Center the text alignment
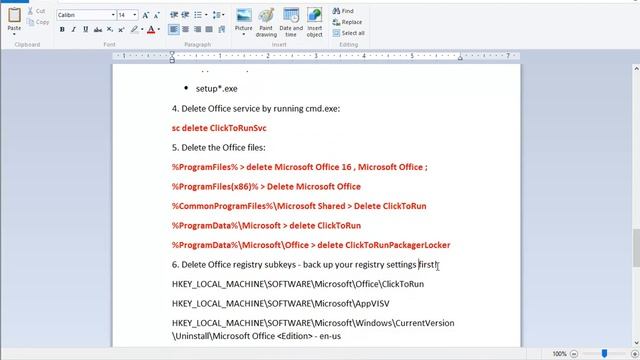The height and width of the screenshot is (360, 640). [x=186, y=29]
